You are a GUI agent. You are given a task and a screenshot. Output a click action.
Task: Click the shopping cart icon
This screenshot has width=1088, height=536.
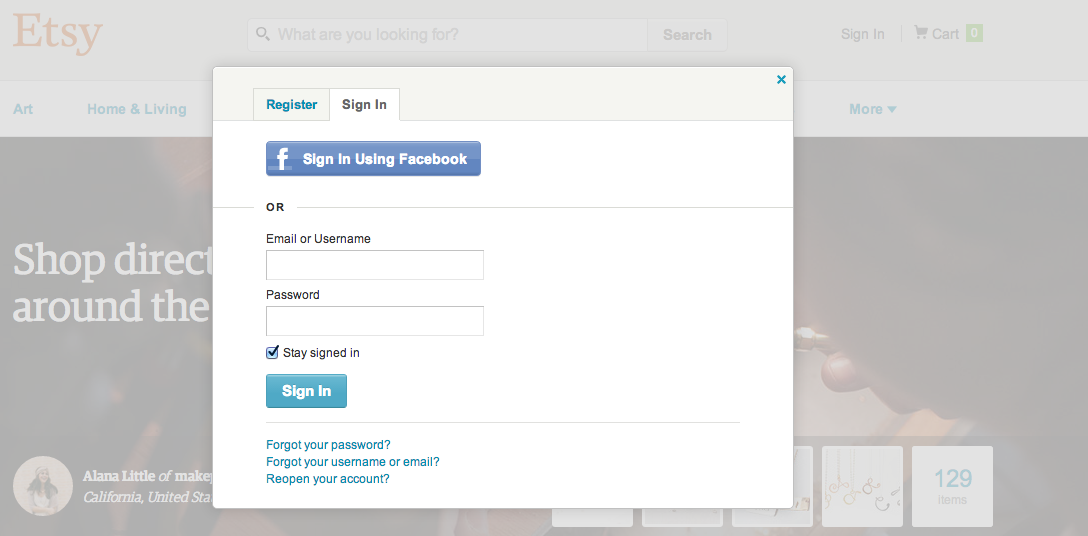pos(921,32)
